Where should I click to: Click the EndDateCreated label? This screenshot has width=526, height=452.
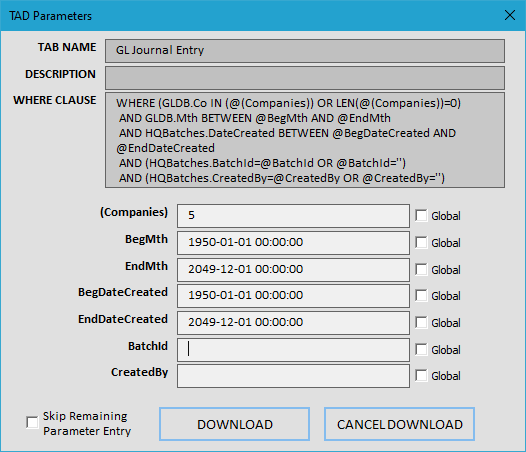pyautogui.click(x=123, y=319)
